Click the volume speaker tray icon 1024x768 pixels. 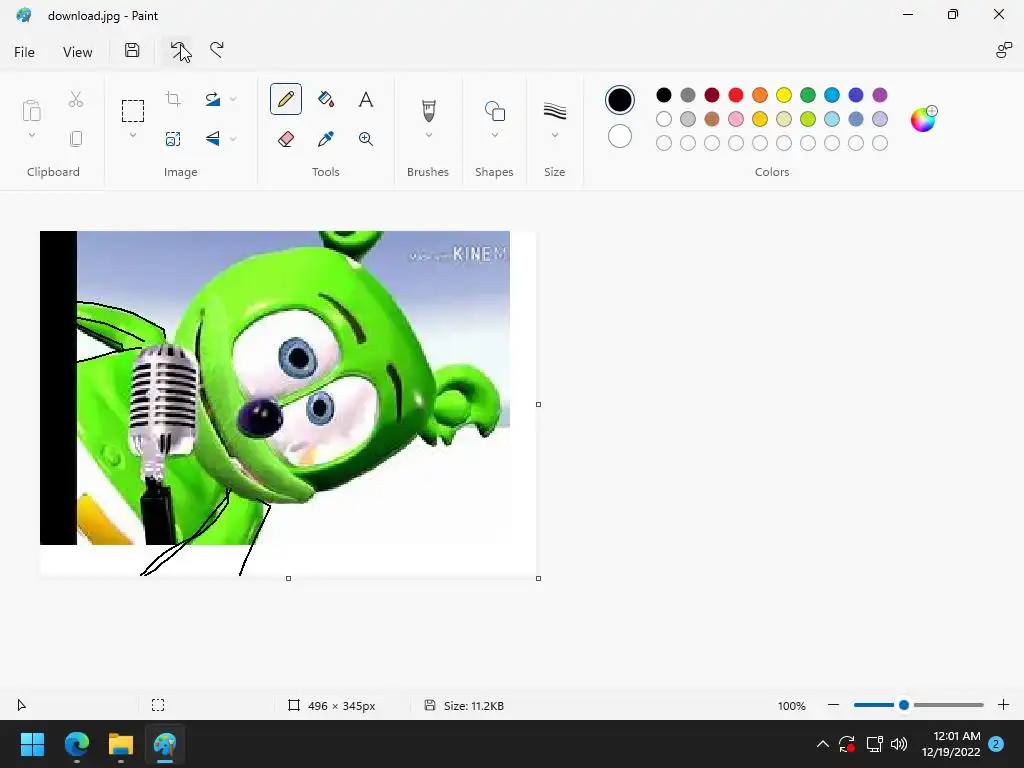[x=899, y=744]
